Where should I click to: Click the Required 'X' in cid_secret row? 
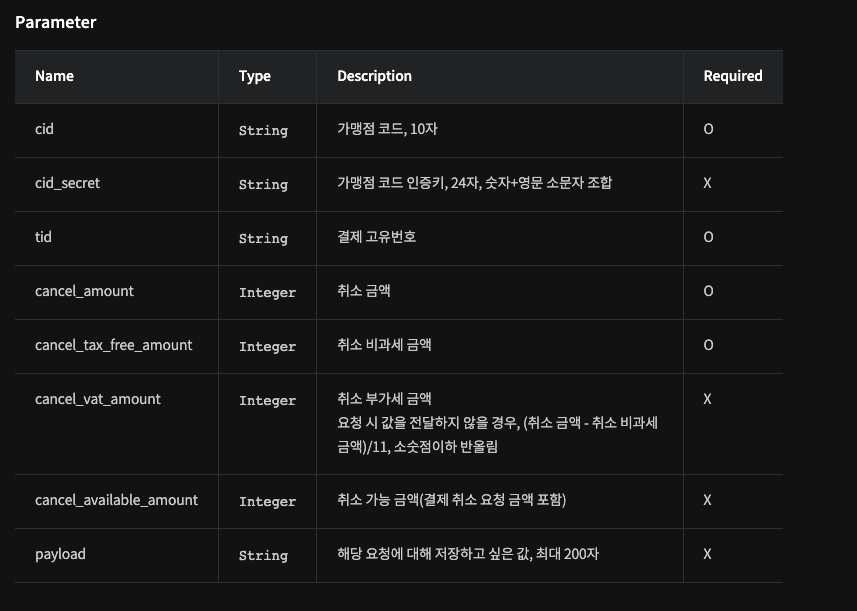pos(707,183)
